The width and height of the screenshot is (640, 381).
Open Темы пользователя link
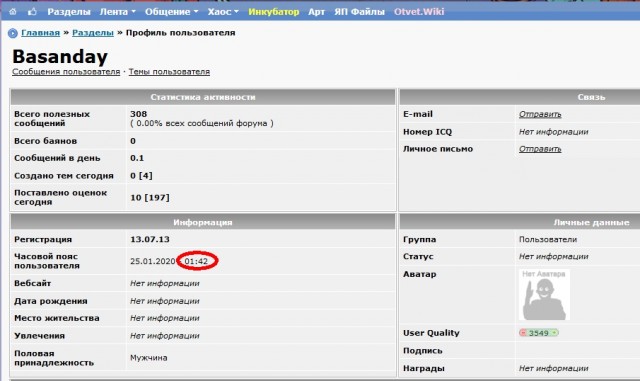[x=169, y=72]
